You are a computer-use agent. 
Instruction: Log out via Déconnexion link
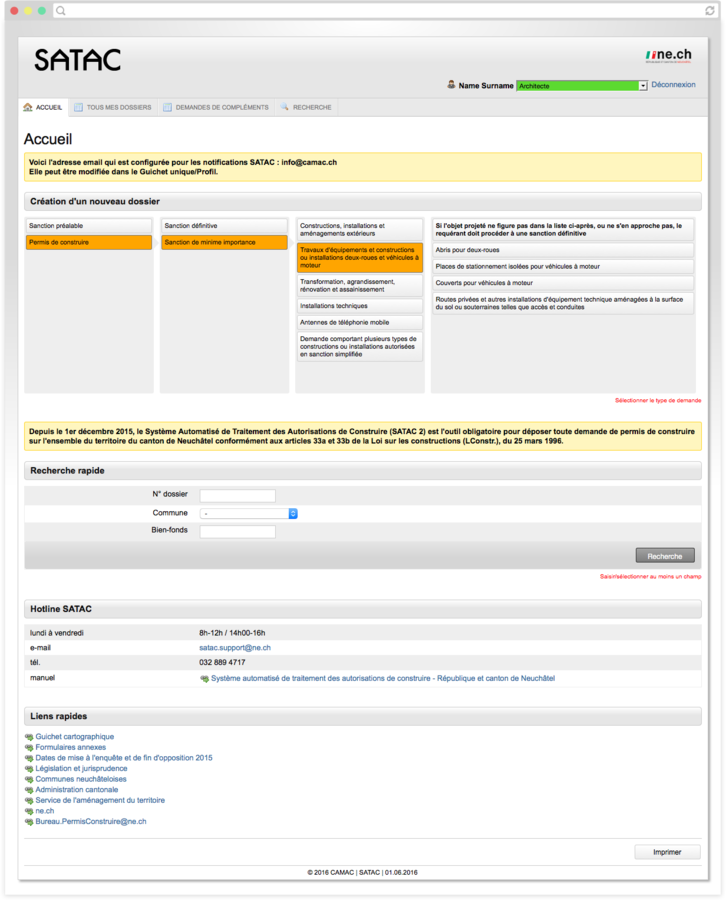(673, 84)
